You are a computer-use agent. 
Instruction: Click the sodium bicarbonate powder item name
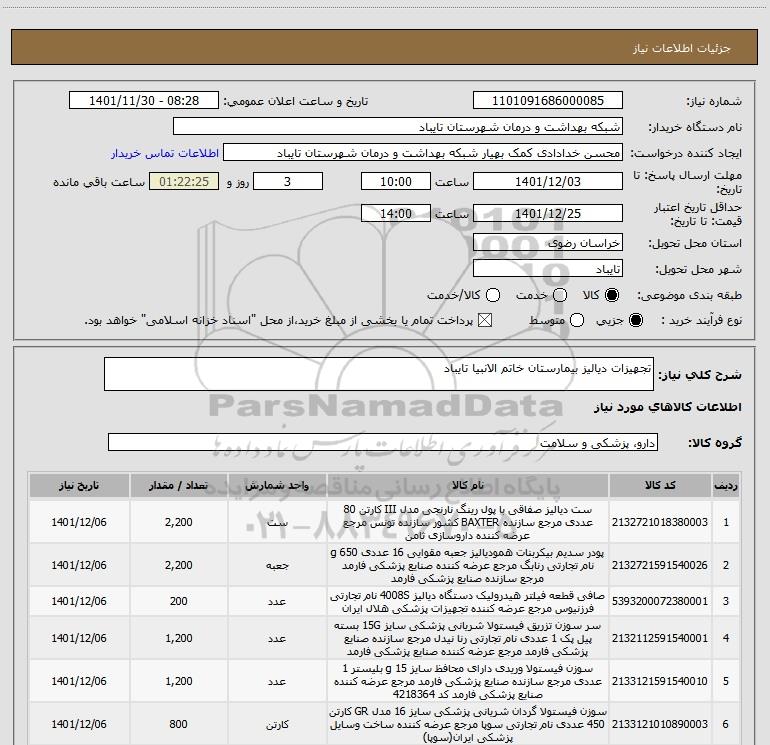(x=468, y=565)
